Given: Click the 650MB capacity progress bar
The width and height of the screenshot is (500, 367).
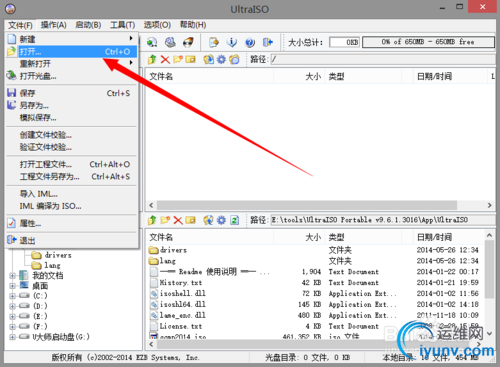Looking at the screenshot, I should pyautogui.click(x=428, y=42).
